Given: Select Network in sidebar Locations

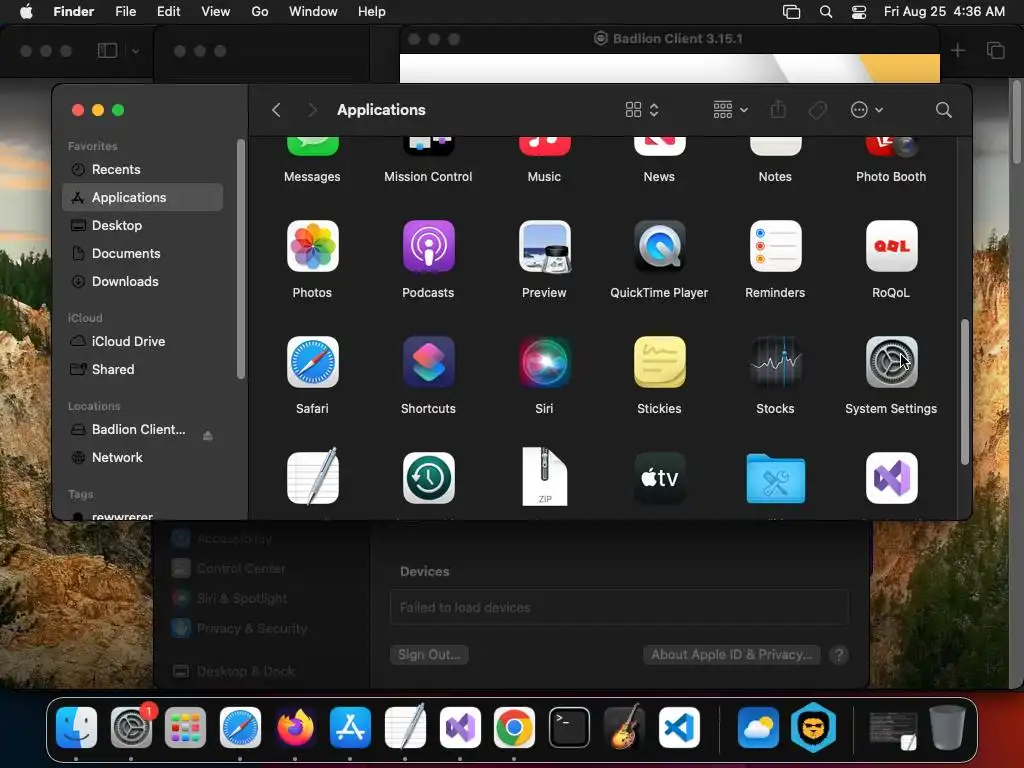Looking at the screenshot, I should [x=142, y=458].
